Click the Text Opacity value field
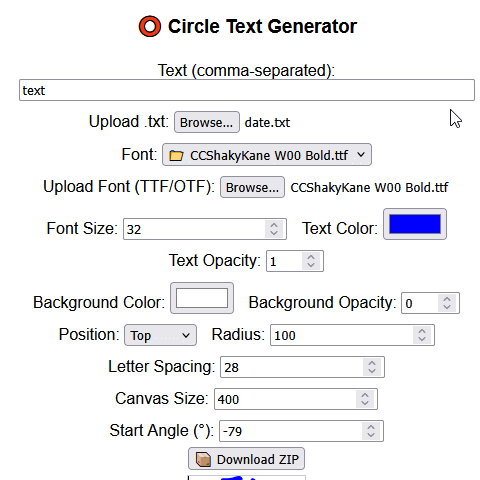 (295, 261)
